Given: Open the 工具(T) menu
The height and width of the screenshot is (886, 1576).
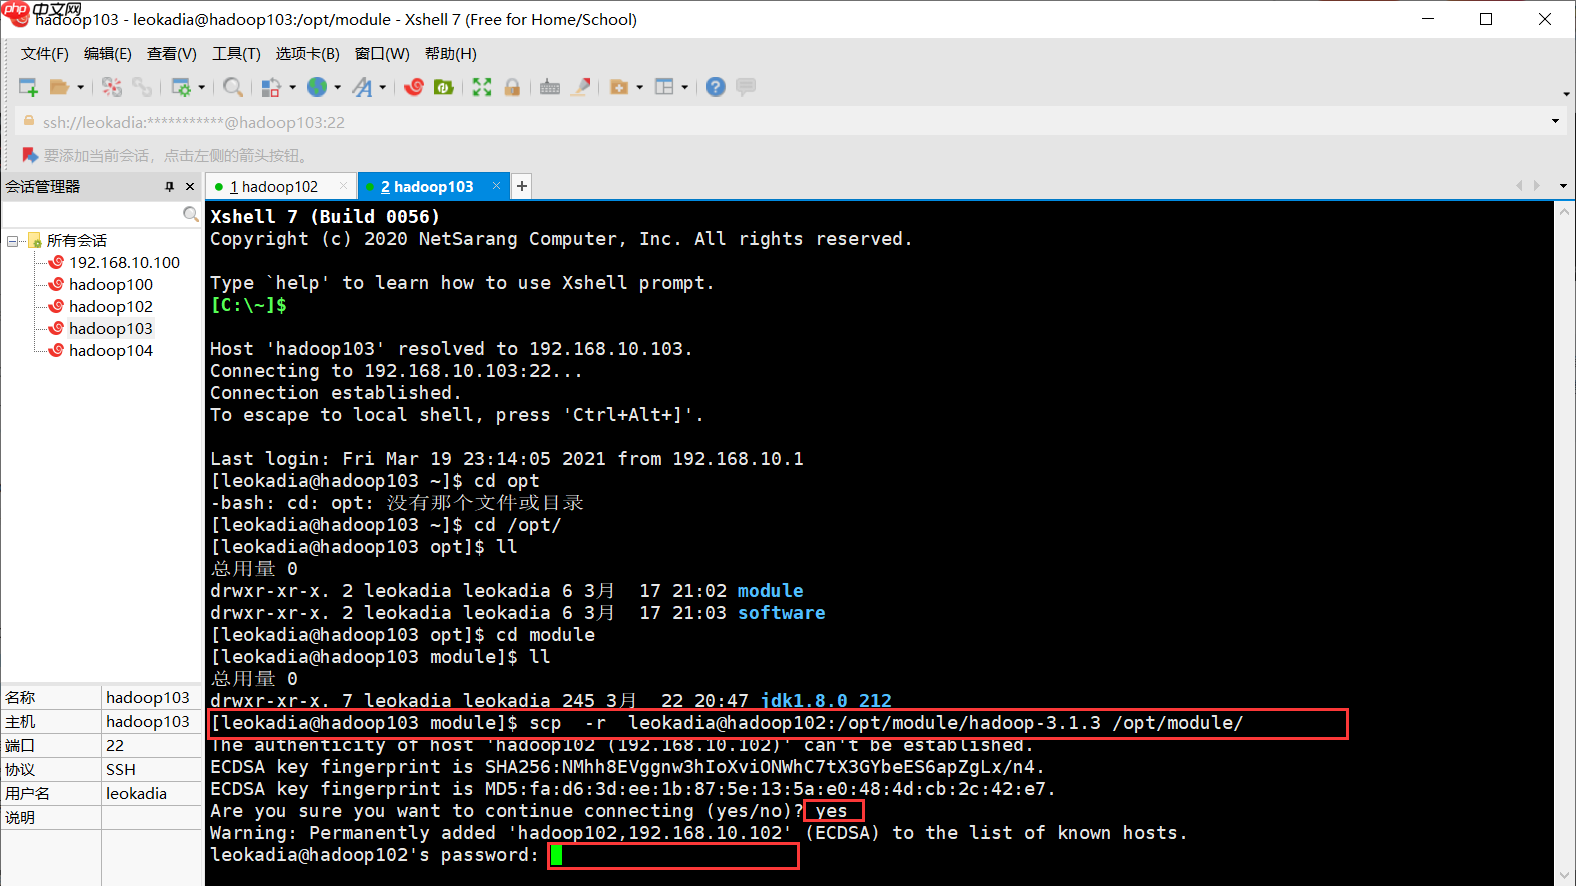Looking at the screenshot, I should pos(236,54).
